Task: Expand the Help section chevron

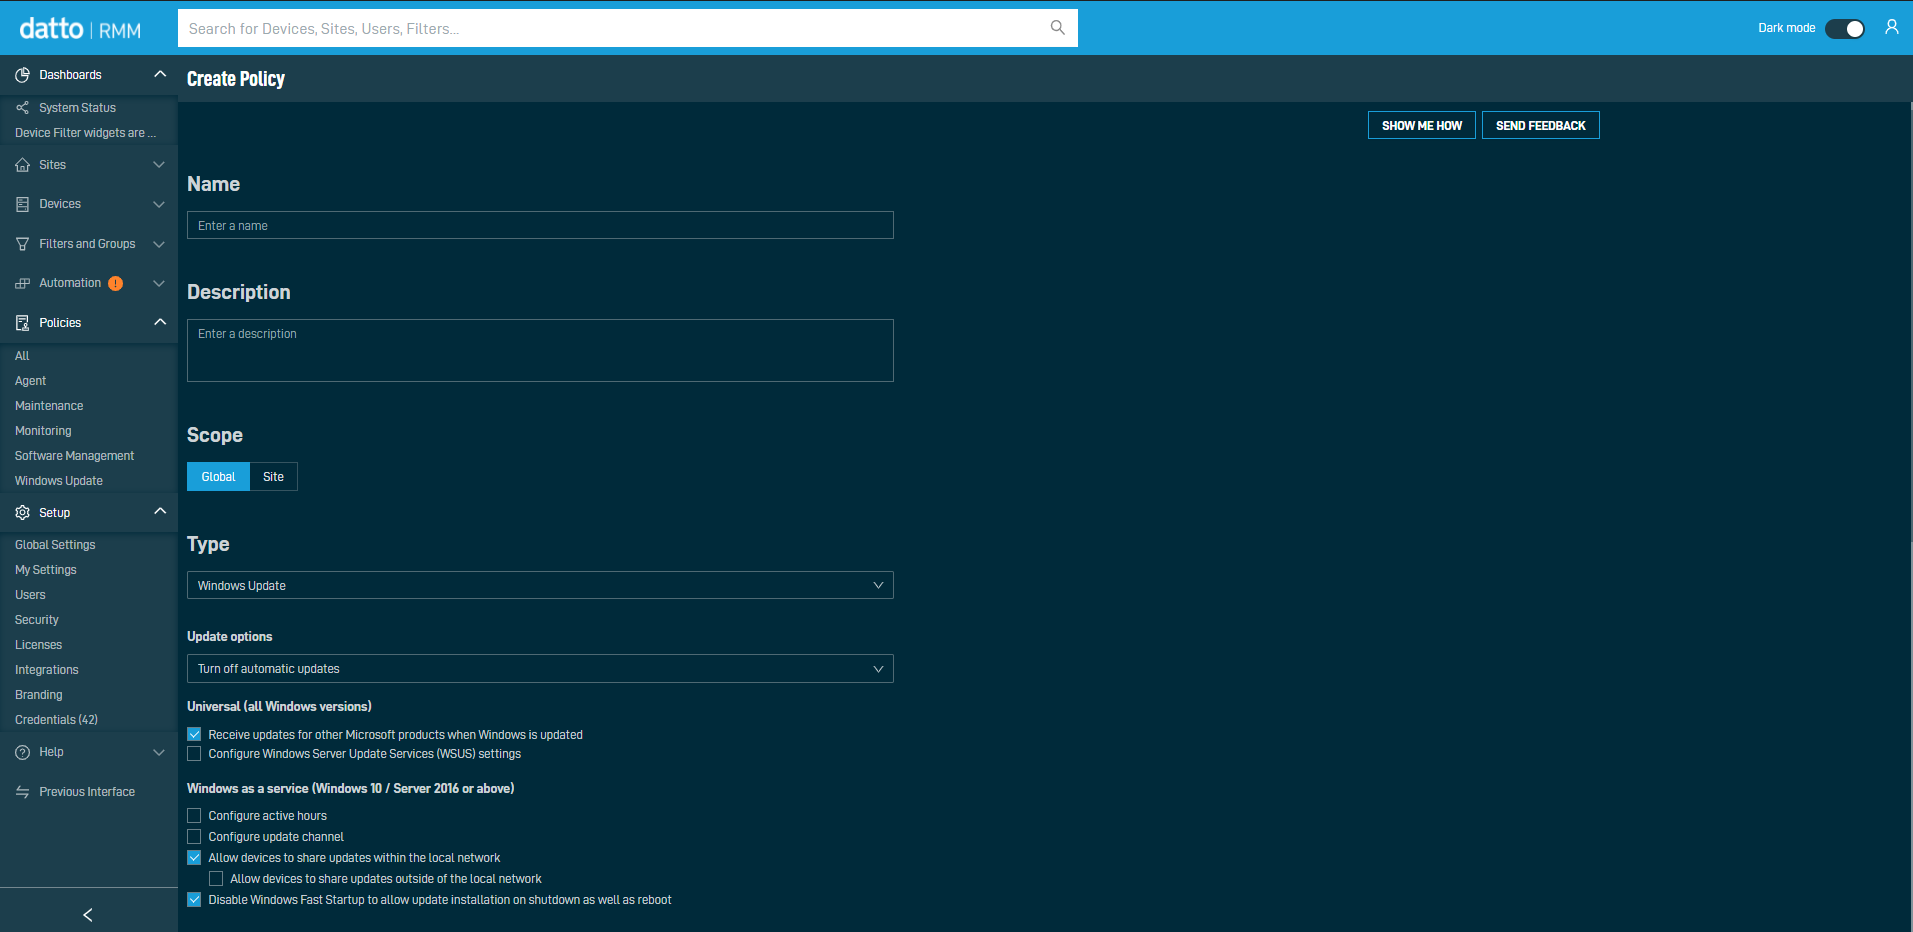Action: coord(159,752)
